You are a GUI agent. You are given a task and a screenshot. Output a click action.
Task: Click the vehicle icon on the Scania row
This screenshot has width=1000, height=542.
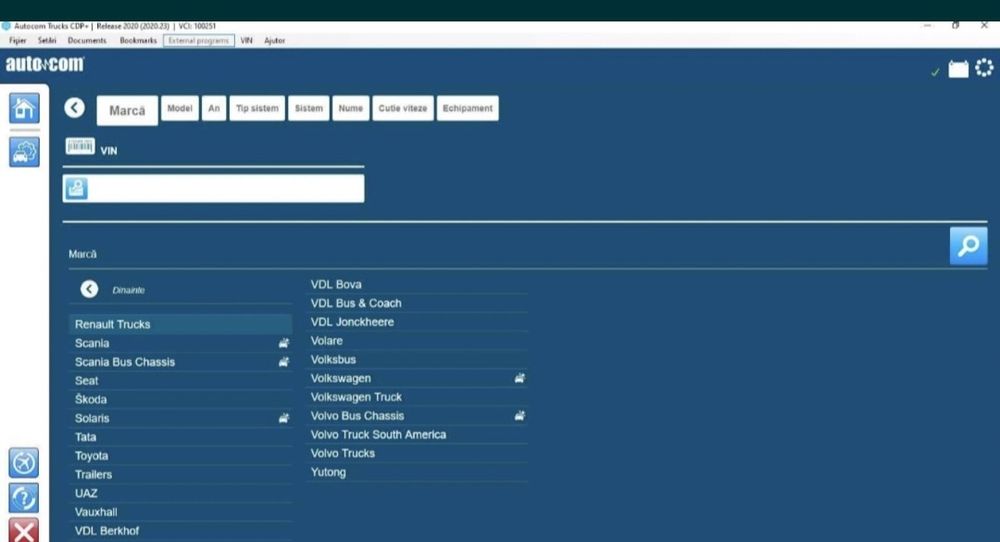284,343
